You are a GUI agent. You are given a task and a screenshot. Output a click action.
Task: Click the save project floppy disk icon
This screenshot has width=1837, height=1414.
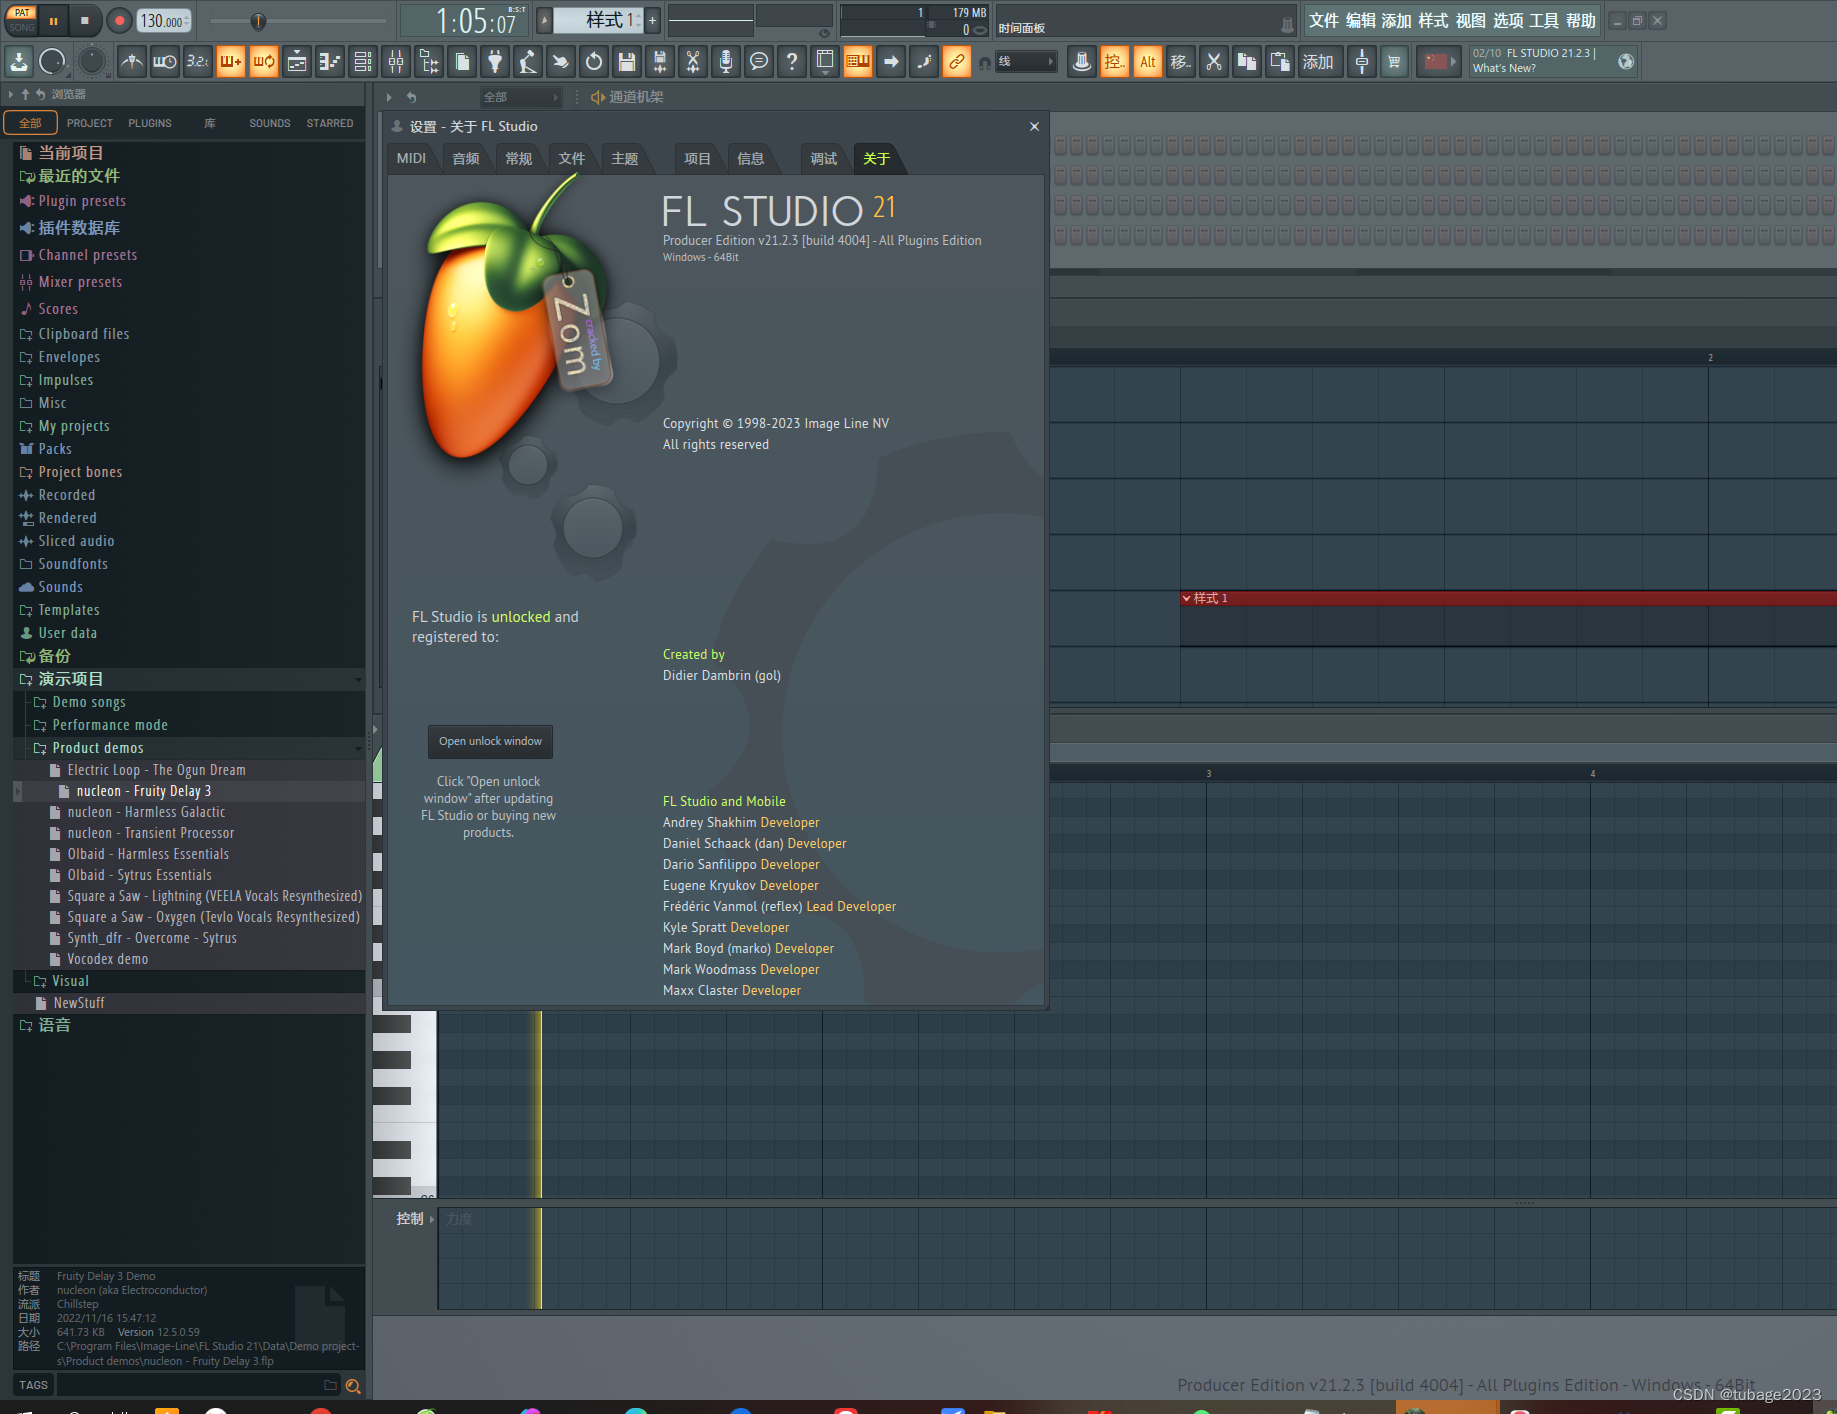point(627,62)
